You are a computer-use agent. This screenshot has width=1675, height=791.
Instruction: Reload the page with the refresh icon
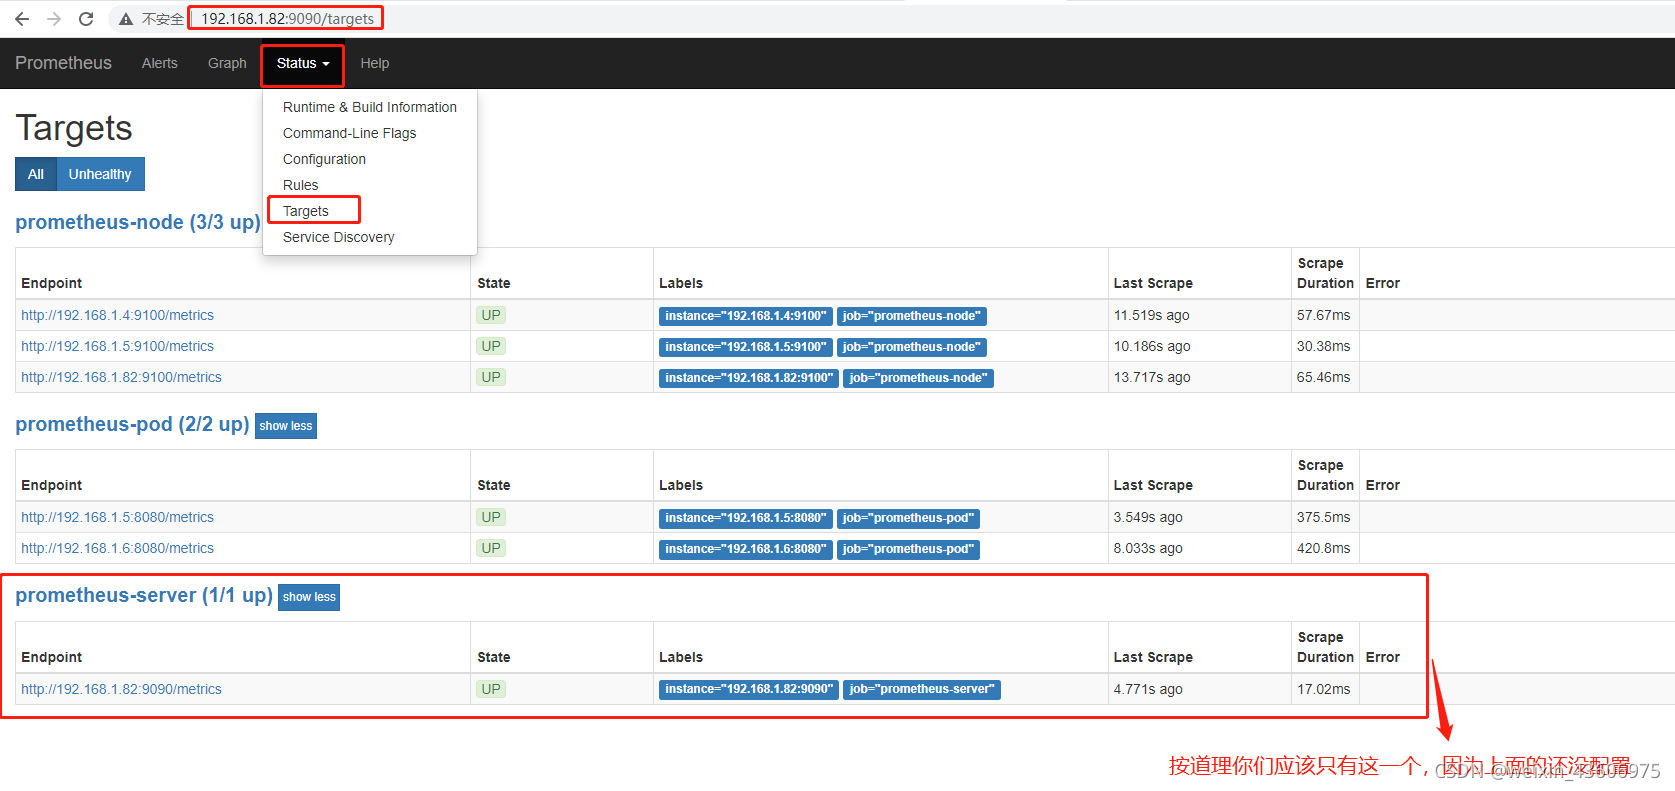86,19
